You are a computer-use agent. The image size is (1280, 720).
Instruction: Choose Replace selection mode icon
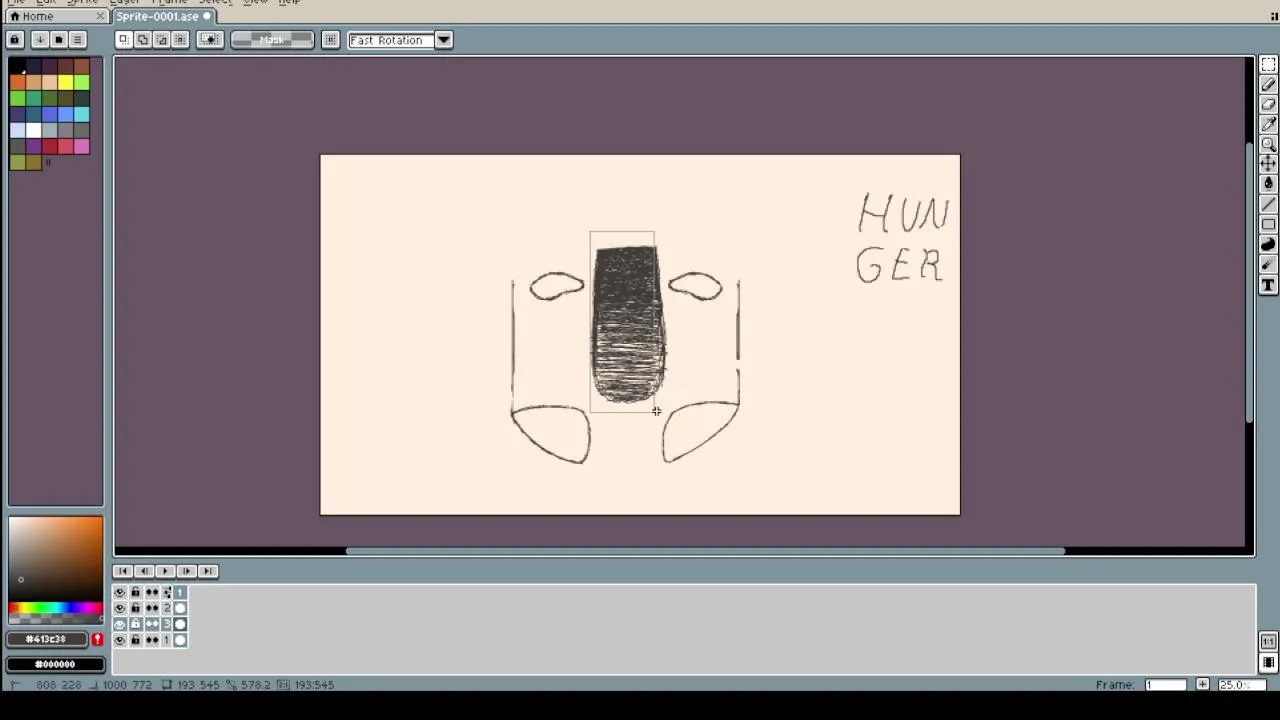[123, 40]
